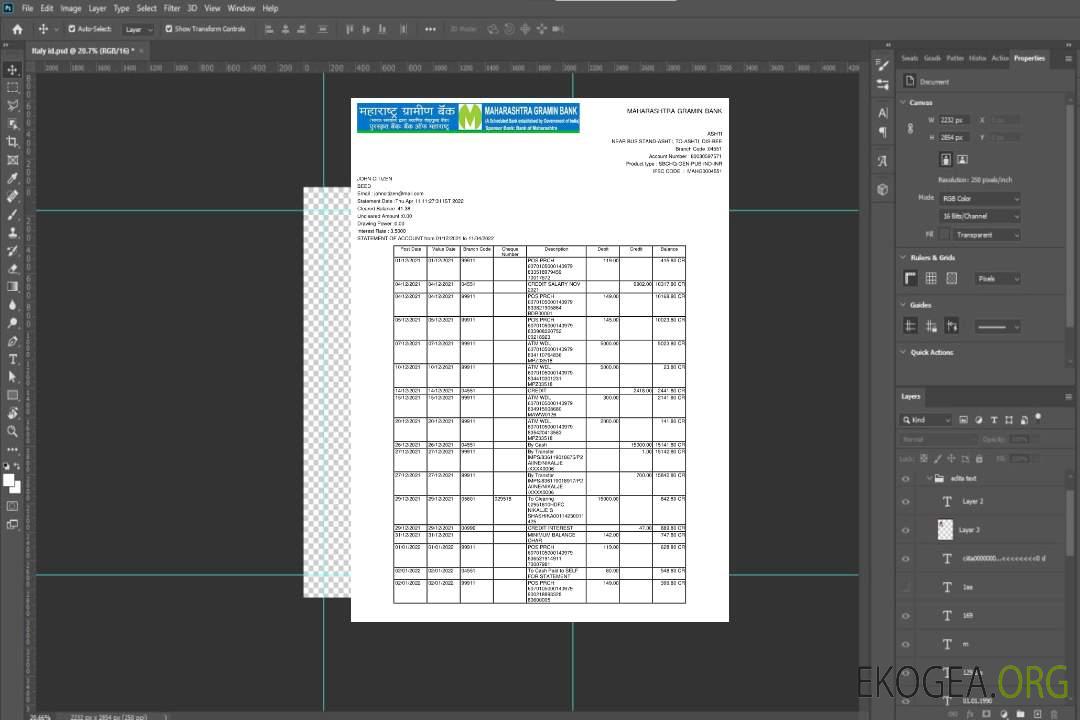Select the Object Selection tool
This screenshot has height=720, width=1080.
12,124
